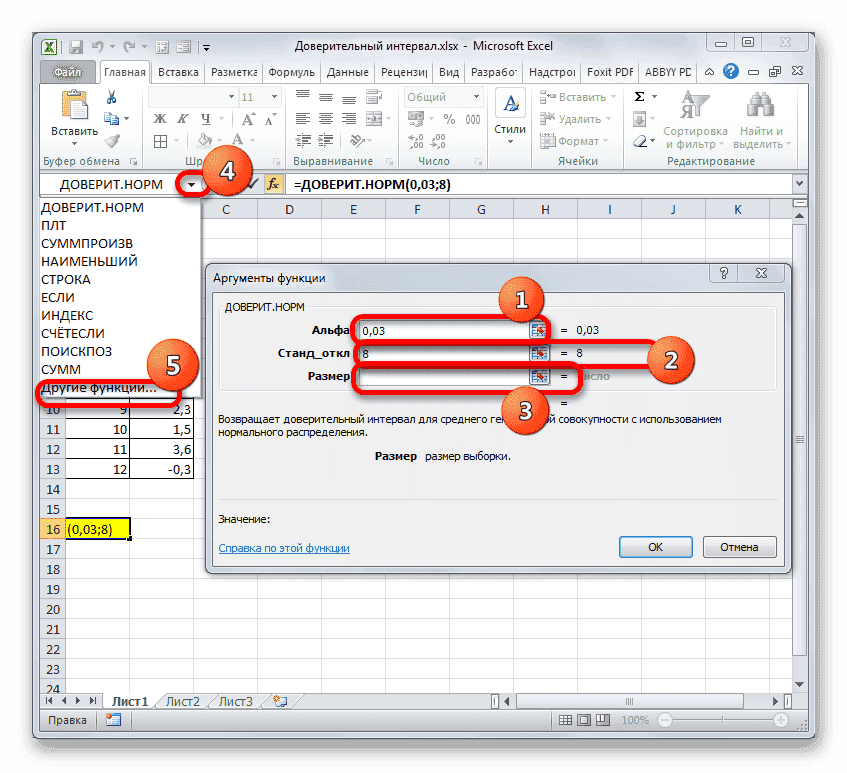
Task: Click the Insert Function fx icon
Action: (x=273, y=184)
